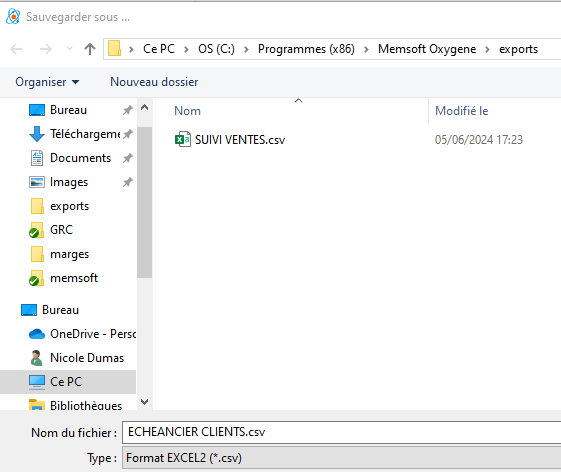This screenshot has height=472, width=561.
Task: Click the back navigation arrow
Action: pos(16,49)
